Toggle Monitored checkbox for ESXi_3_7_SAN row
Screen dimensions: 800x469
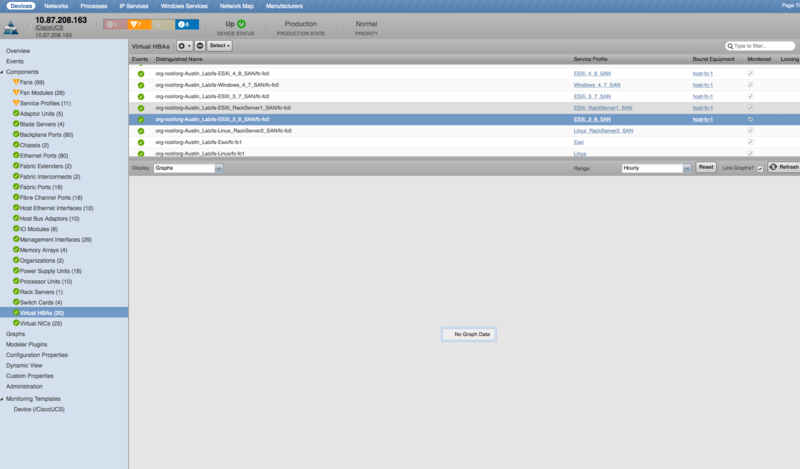coord(750,96)
